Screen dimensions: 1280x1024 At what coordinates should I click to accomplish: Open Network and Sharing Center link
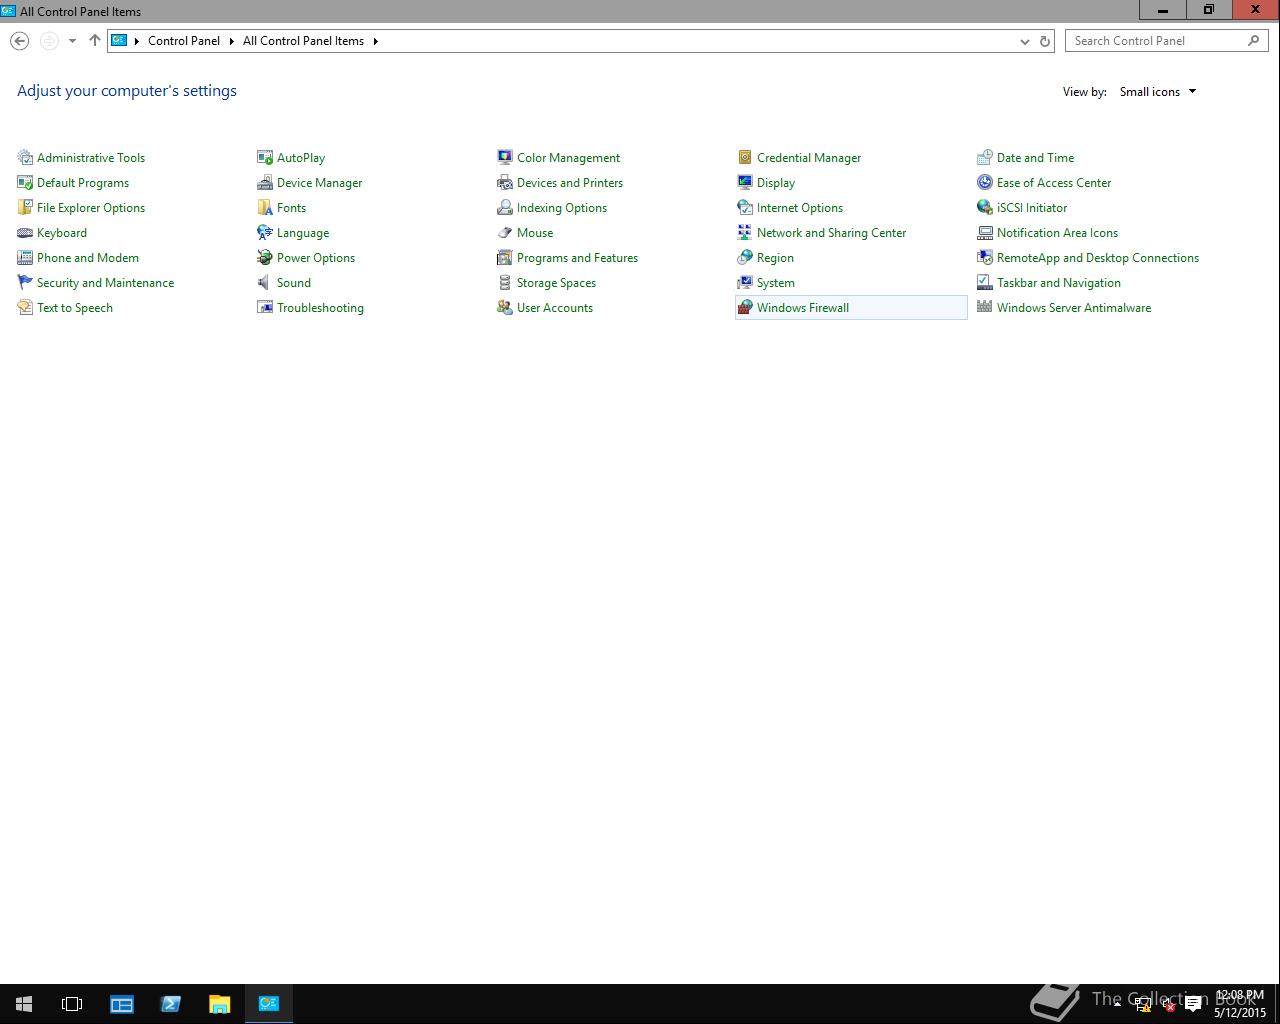[831, 233]
